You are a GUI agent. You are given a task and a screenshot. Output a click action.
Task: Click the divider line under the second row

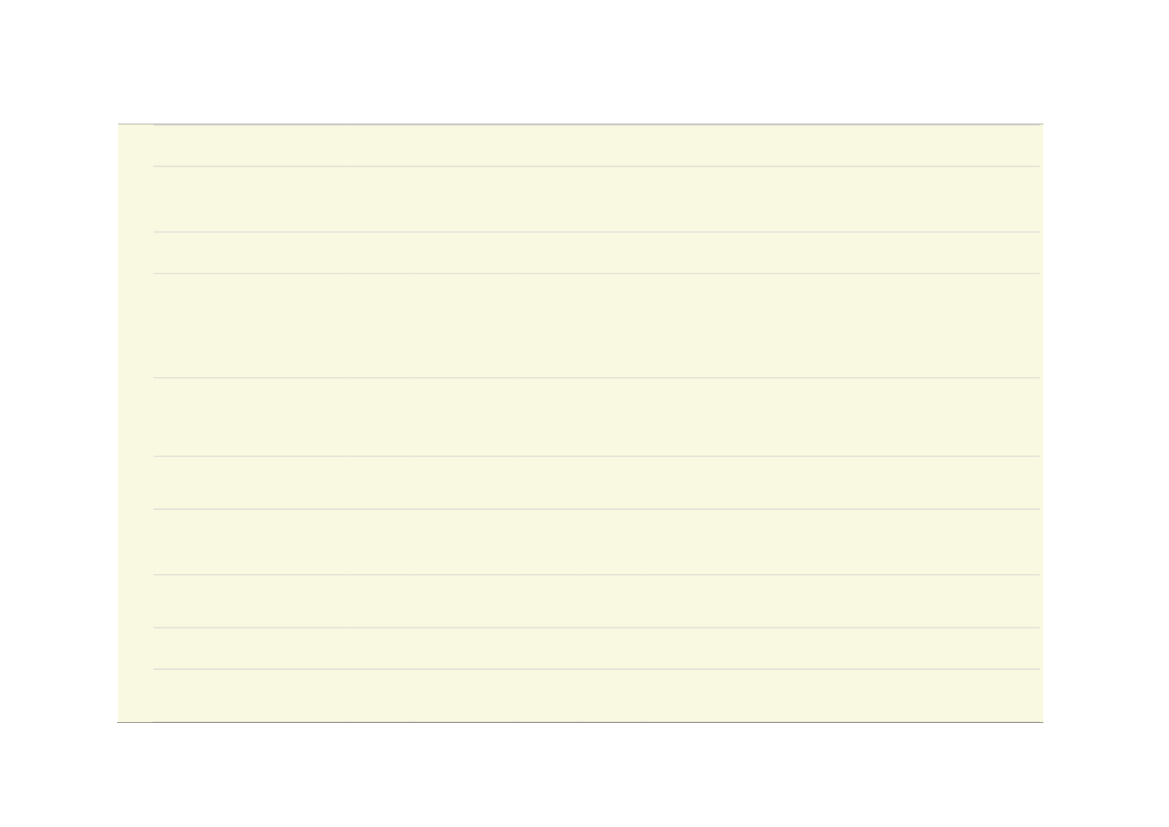596,232
